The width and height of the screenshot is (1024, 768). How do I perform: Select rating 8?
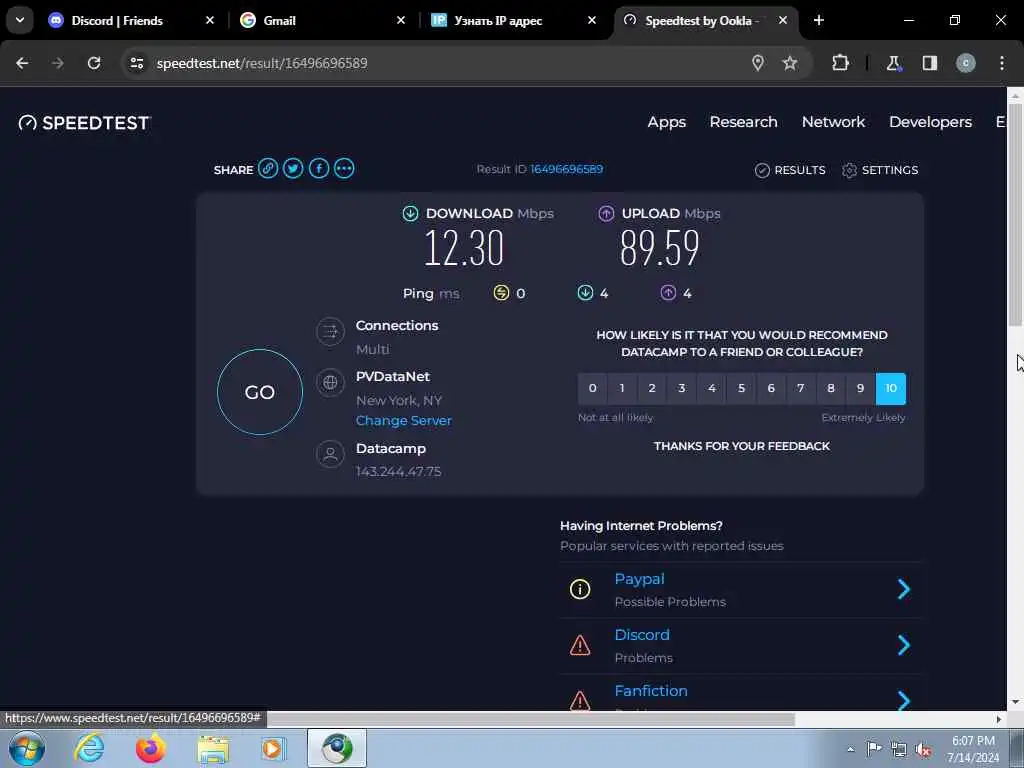click(x=831, y=389)
